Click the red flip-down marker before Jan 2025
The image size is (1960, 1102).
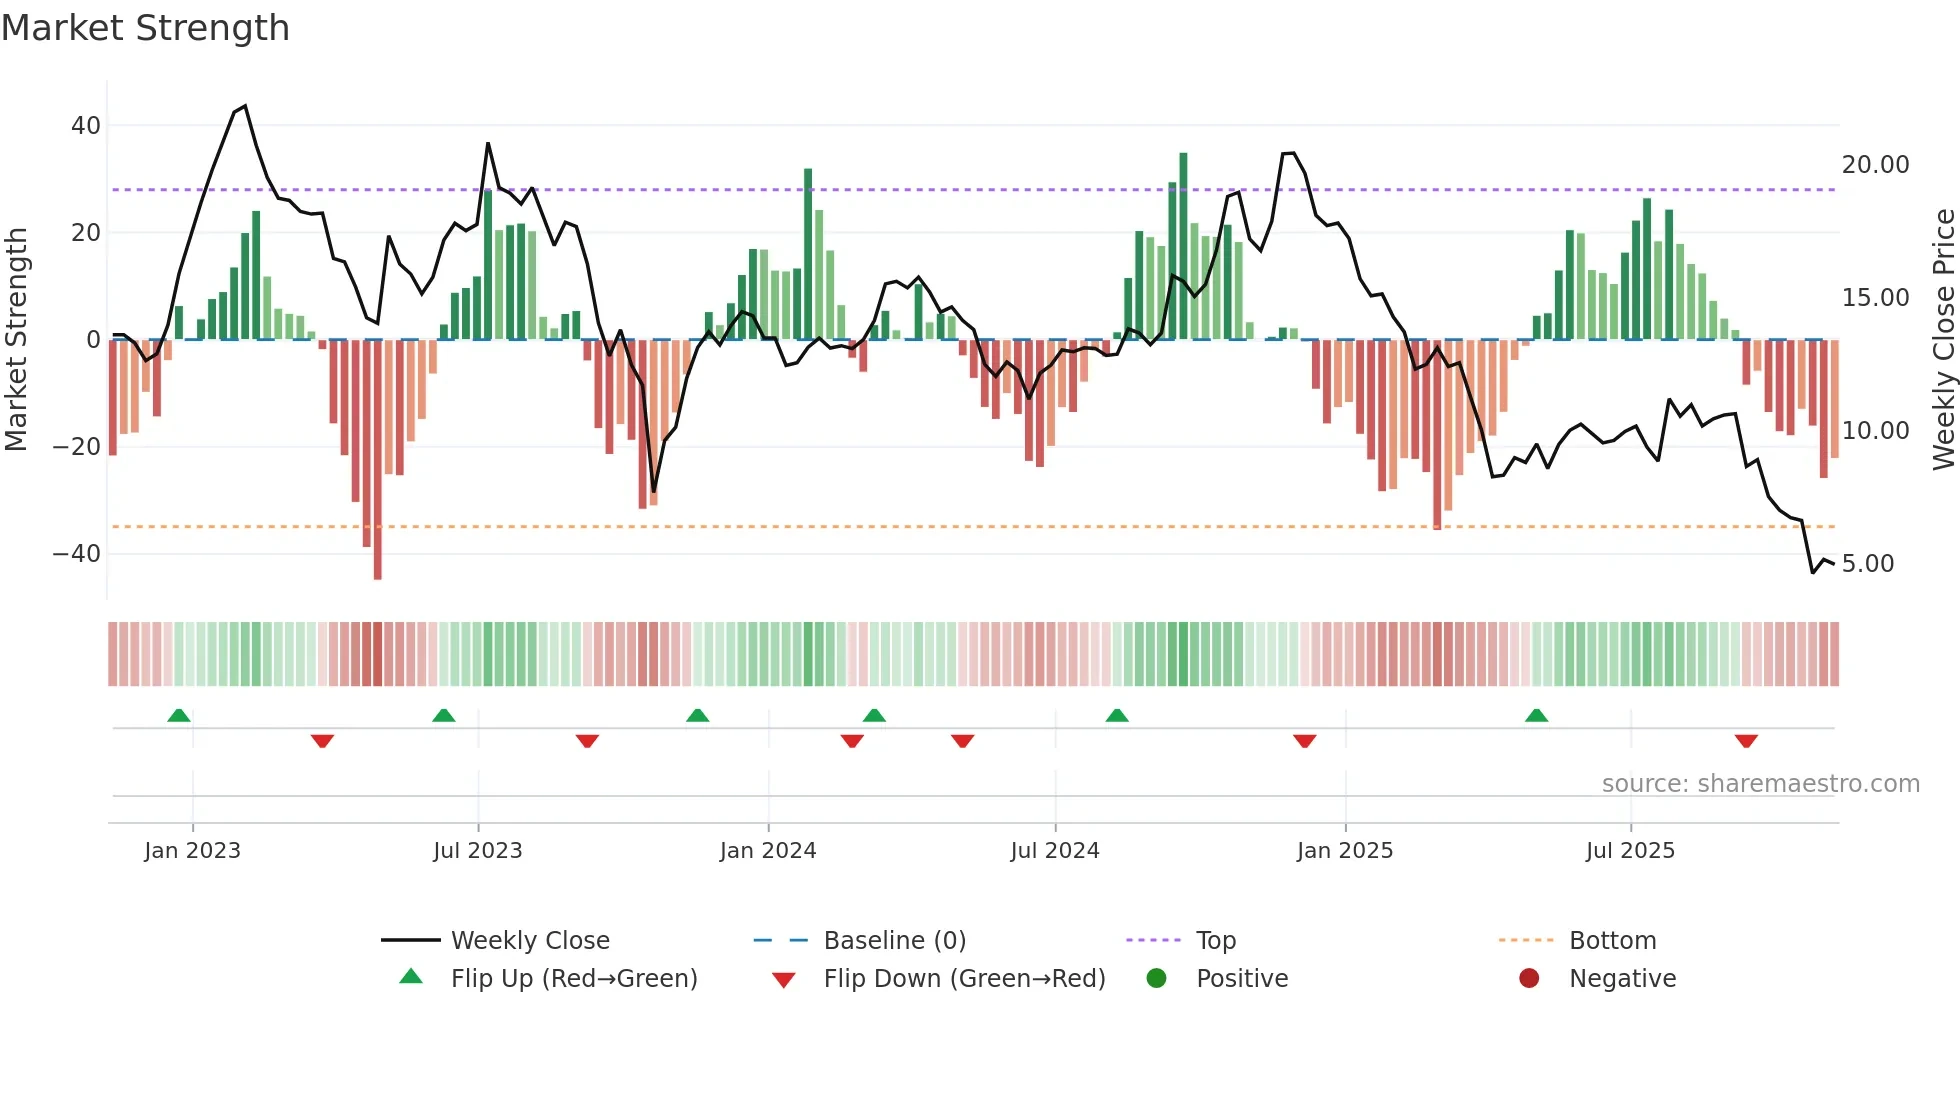1304,741
